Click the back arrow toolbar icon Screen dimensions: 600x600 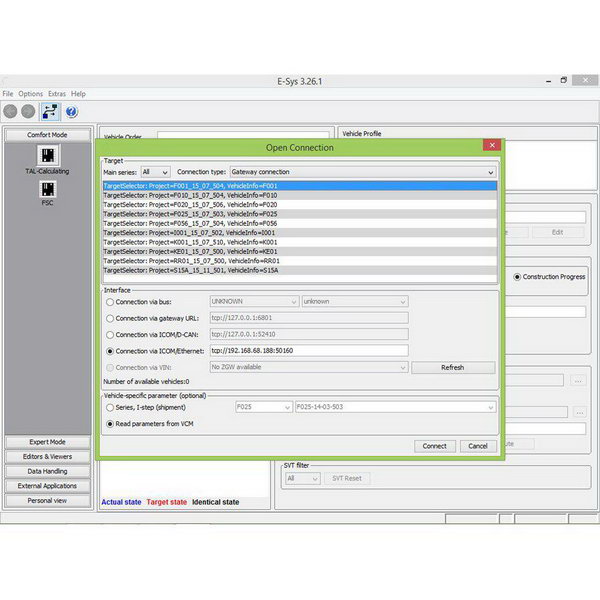10,111
